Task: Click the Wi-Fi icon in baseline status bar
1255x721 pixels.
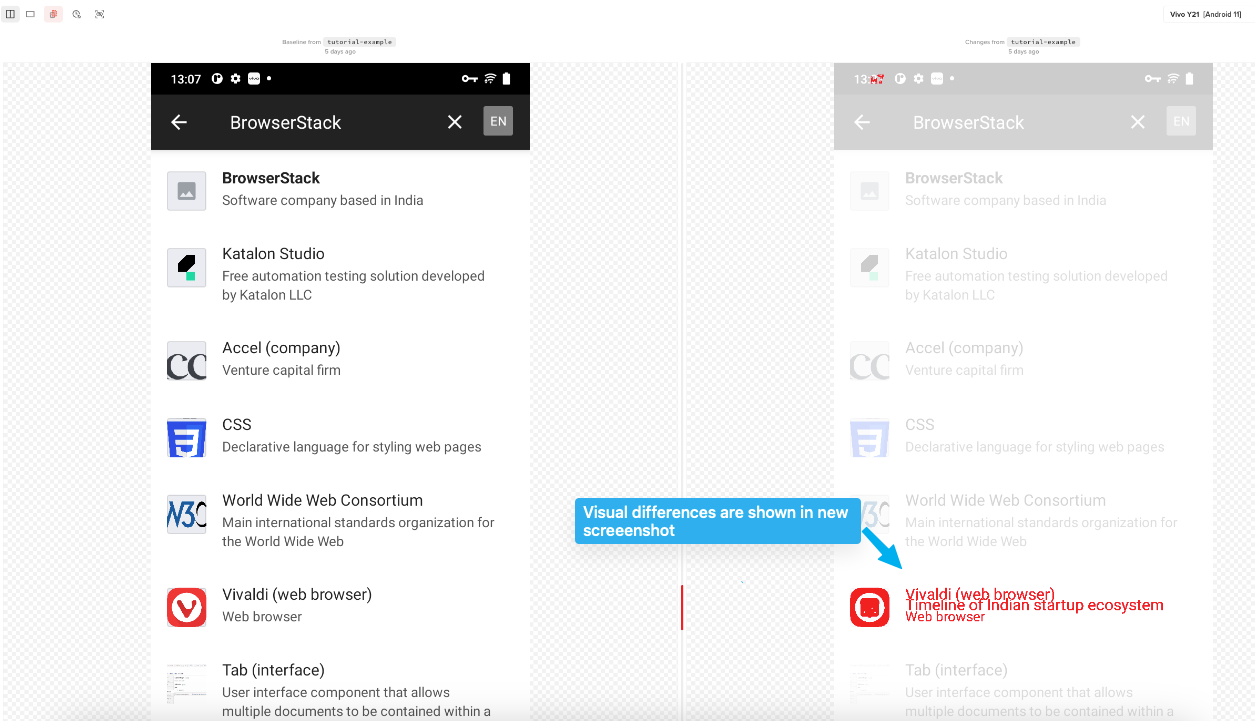Action: tap(490, 79)
